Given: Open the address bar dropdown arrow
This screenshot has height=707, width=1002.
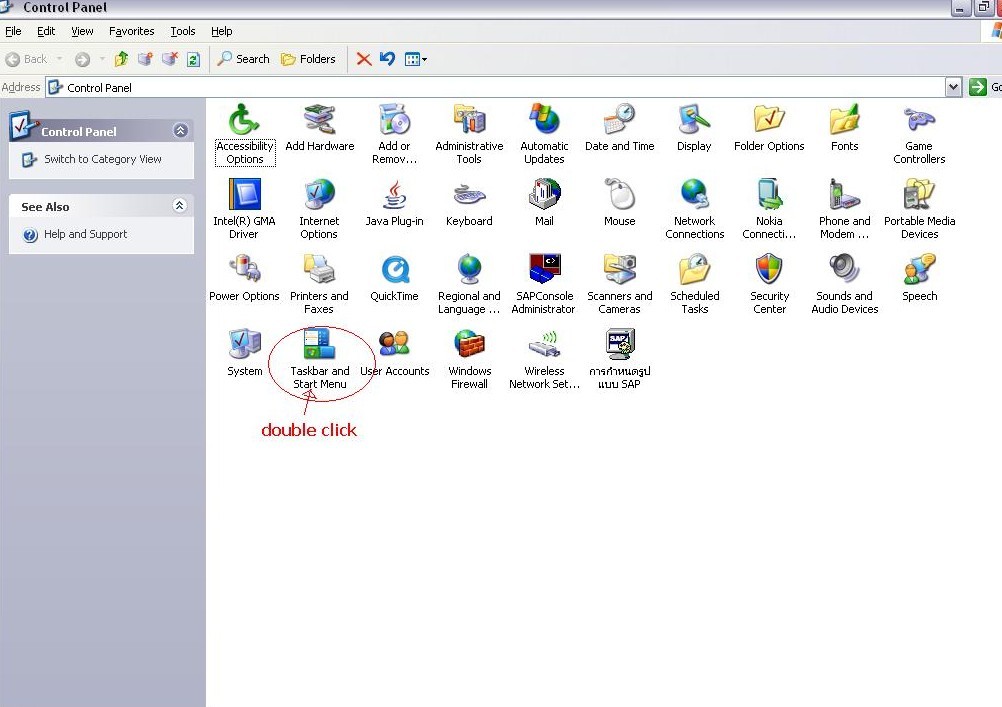Looking at the screenshot, I should tap(953, 87).
